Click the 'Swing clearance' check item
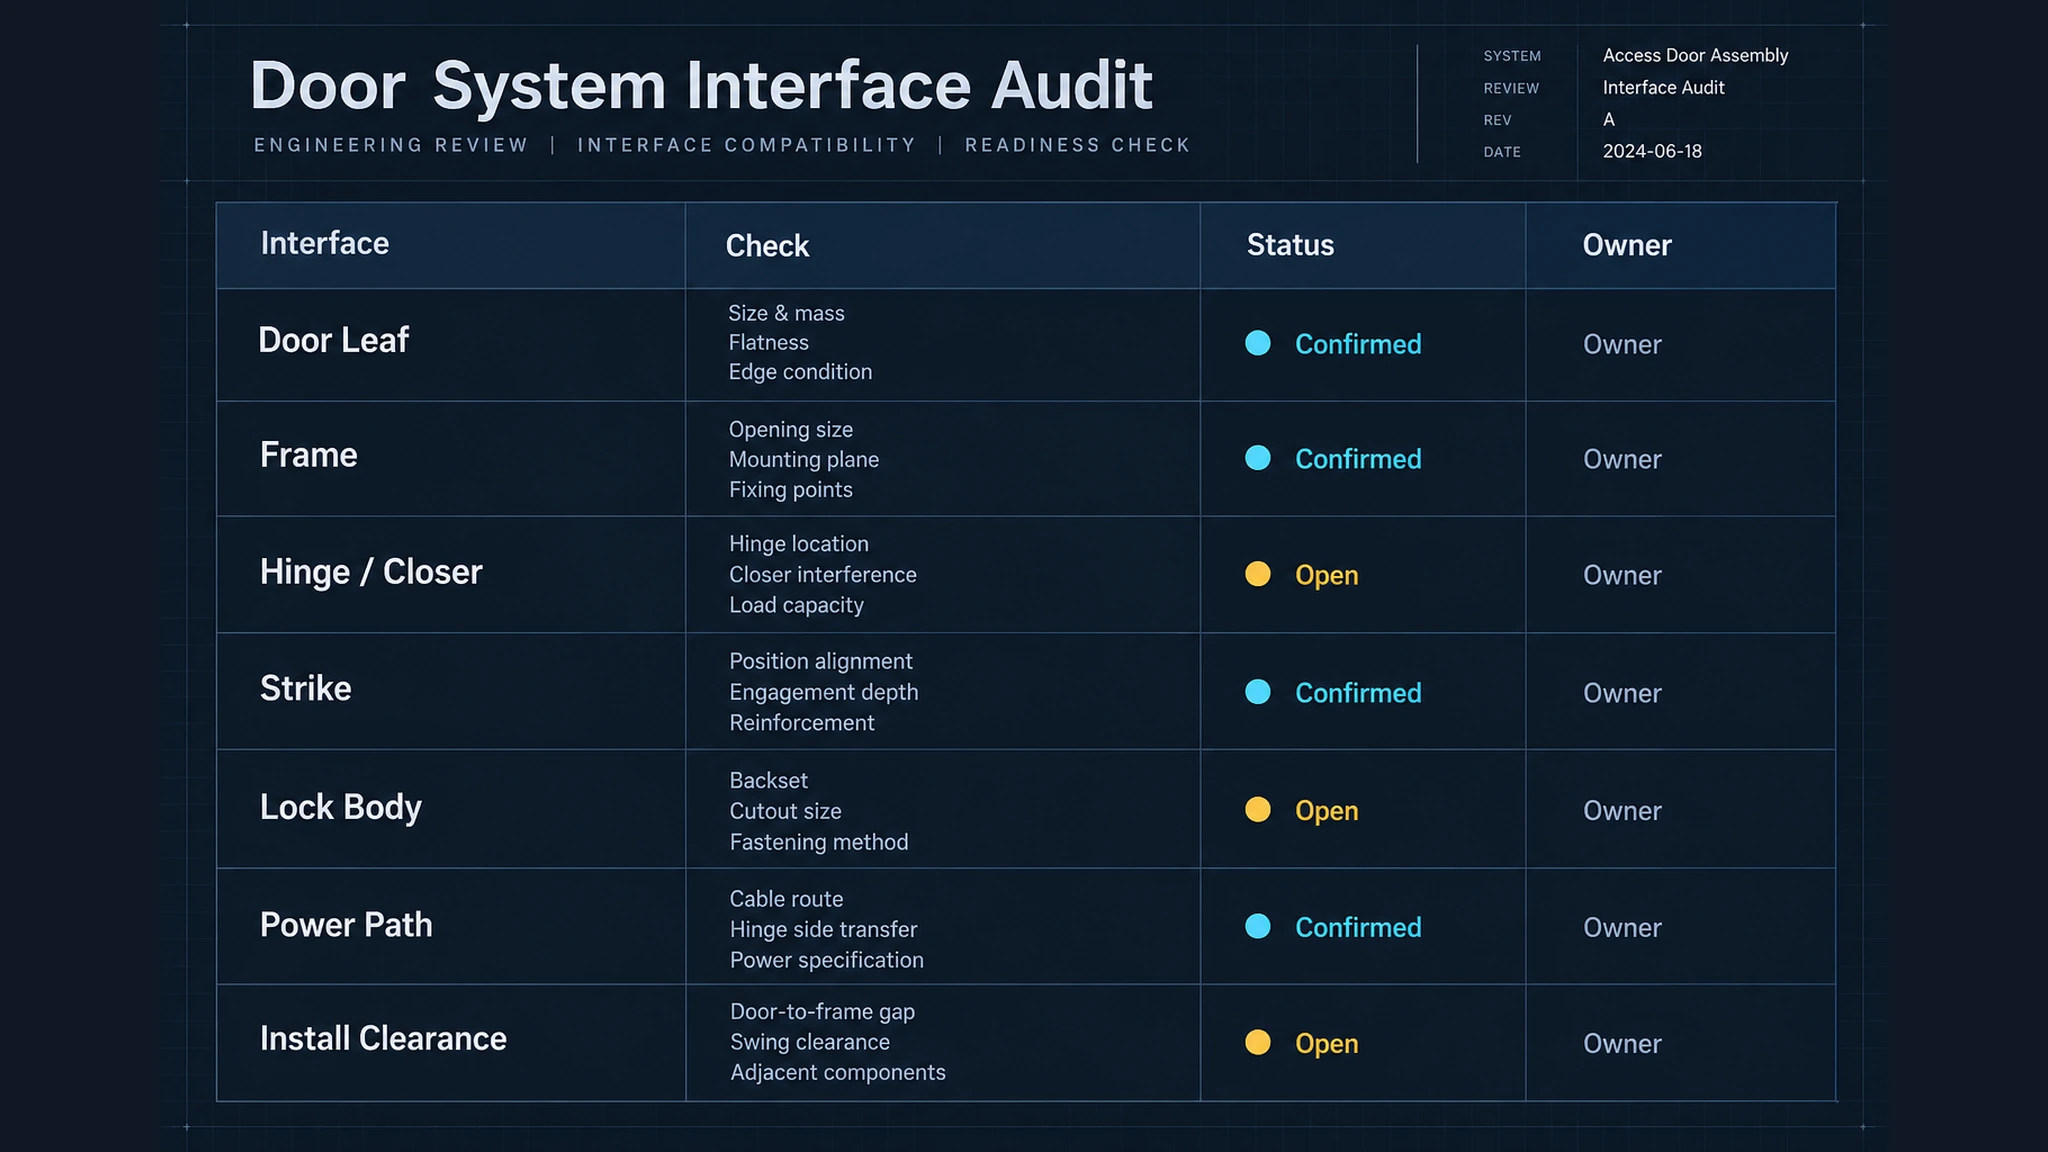Viewport: 2048px width, 1152px height. [809, 1042]
